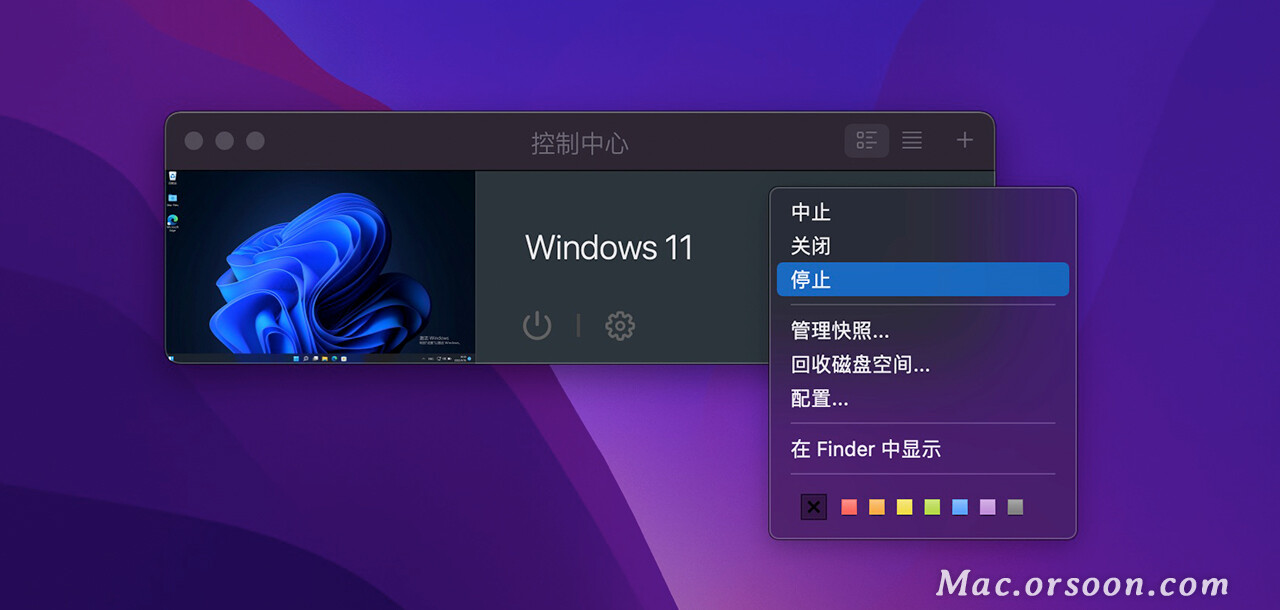This screenshot has width=1280, height=610.
Task: Pick the blue color tag
Action: pyautogui.click(x=960, y=507)
